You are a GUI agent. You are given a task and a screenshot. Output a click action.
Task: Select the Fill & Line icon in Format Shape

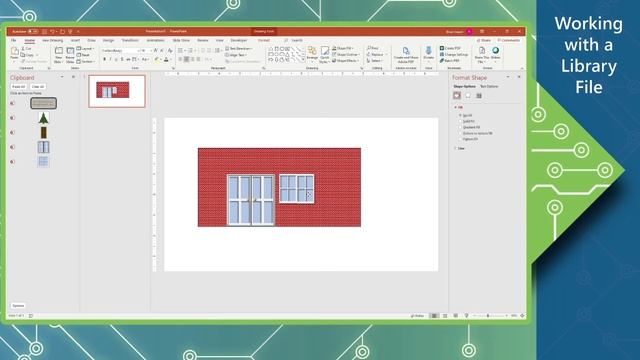(457, 96)
